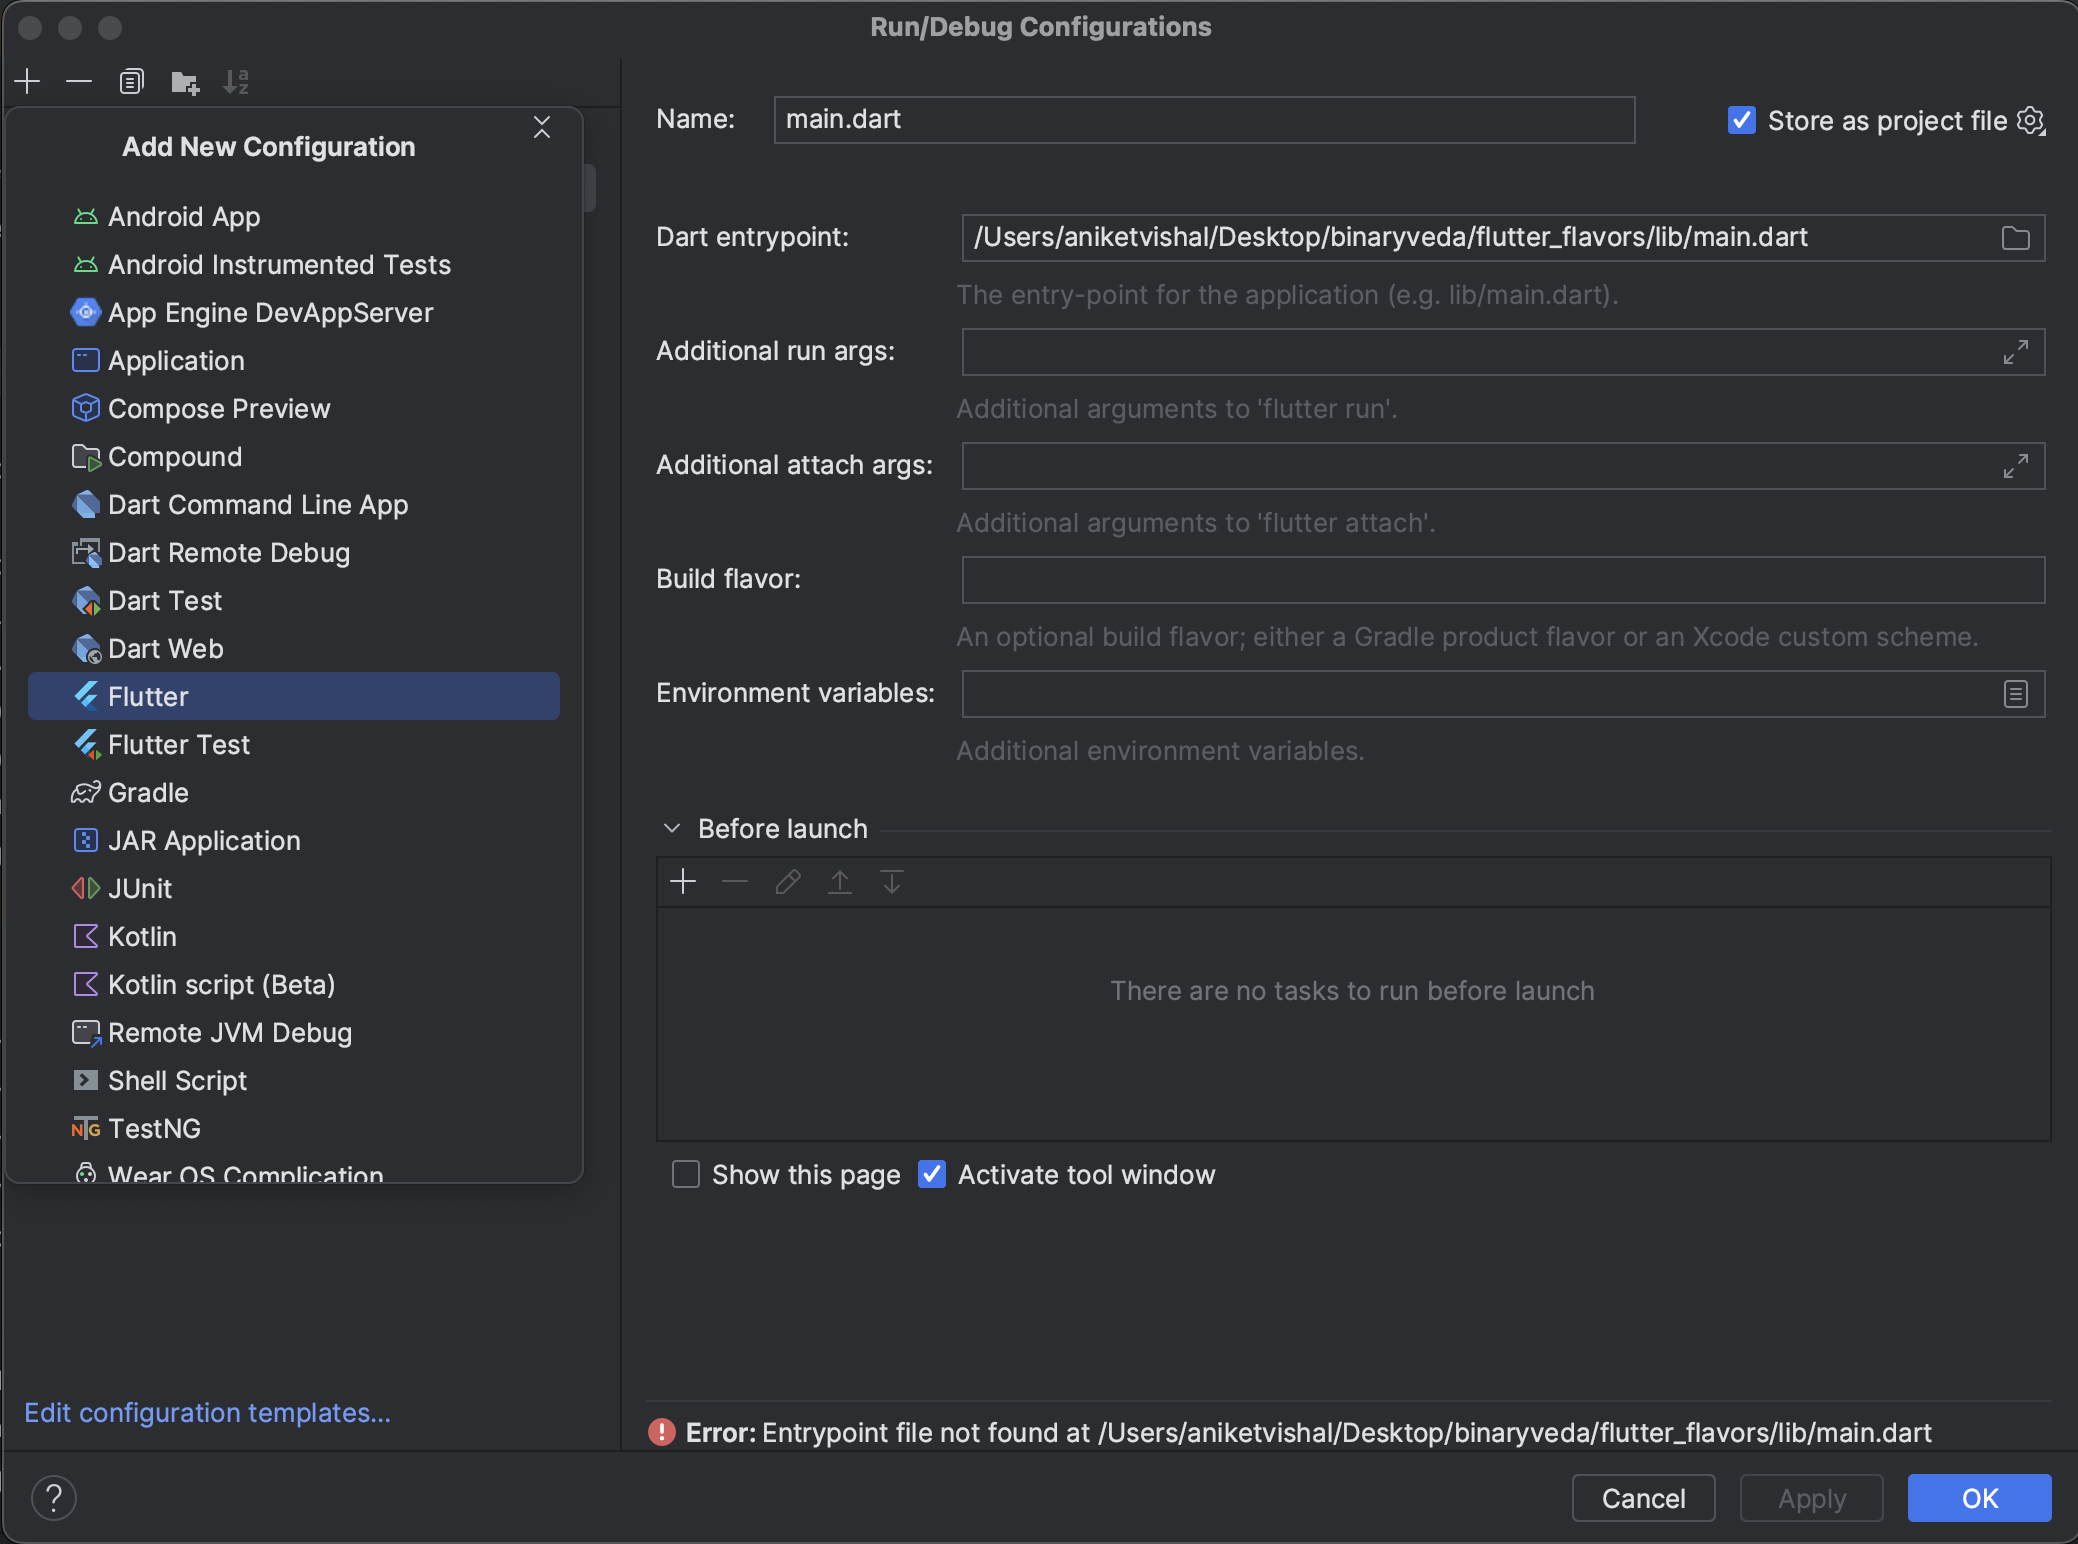Select the highlighted Flutter configuration type
Image resolution: width=2078 pixels, height=1544 pixels.
tap(294, 696)
